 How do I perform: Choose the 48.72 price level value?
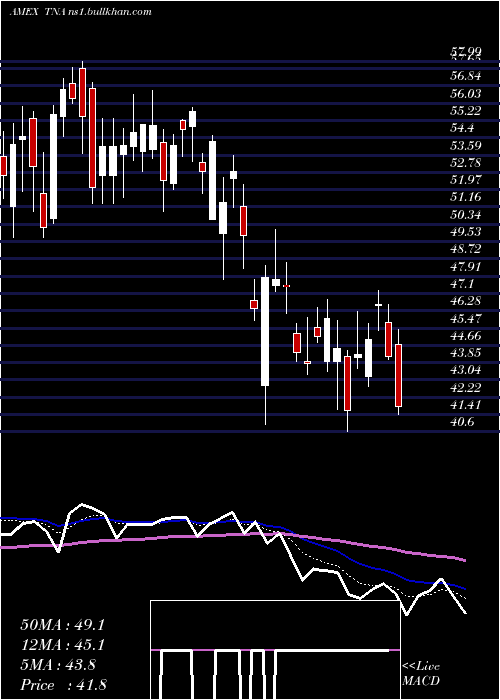pyautogui.click(x=466, y=249)
